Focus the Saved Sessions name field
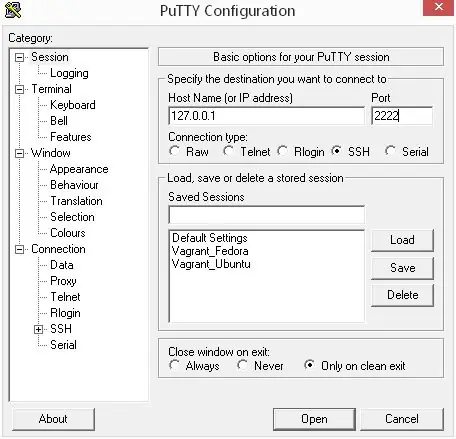 pos(267,215)
